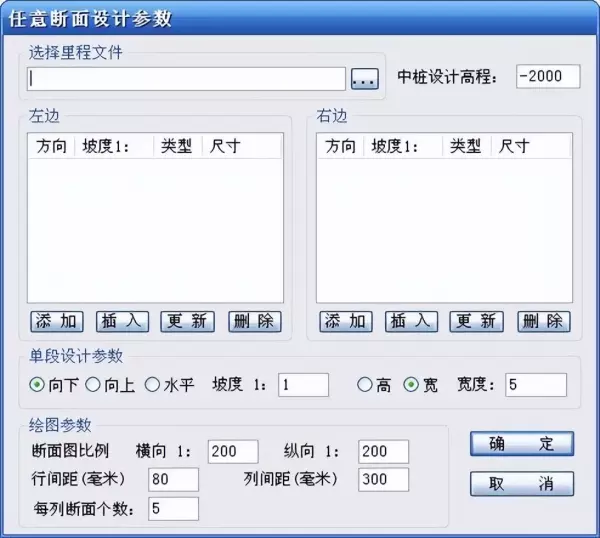The image size is (600, 538).
Task: Click 删除 button in 右边 group
Action: click(x=544, y=321)
